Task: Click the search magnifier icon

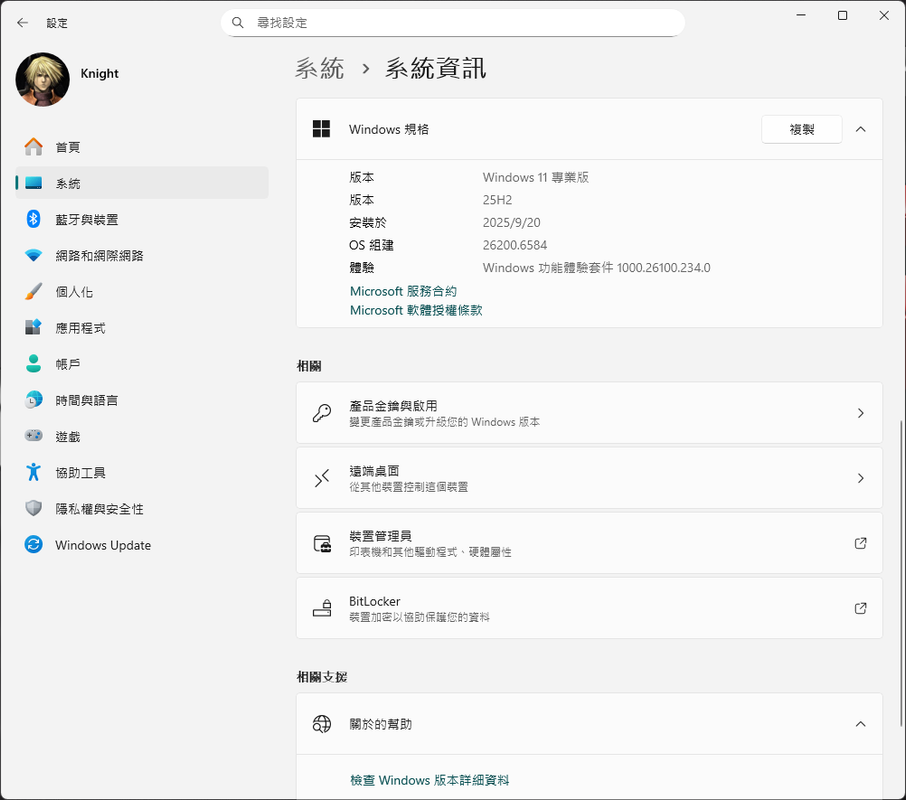Action: click(x=237, y=23)
